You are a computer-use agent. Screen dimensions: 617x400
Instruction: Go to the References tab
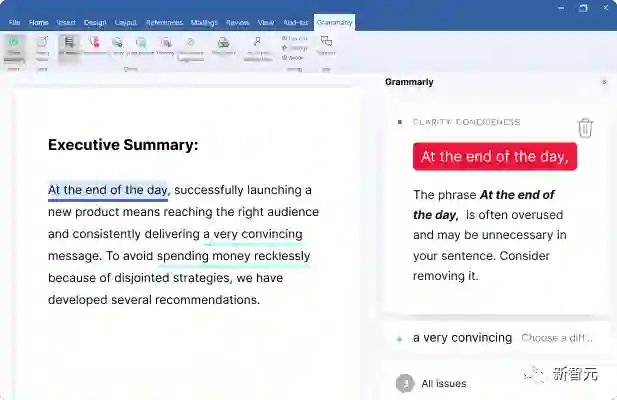click(164, 23)
